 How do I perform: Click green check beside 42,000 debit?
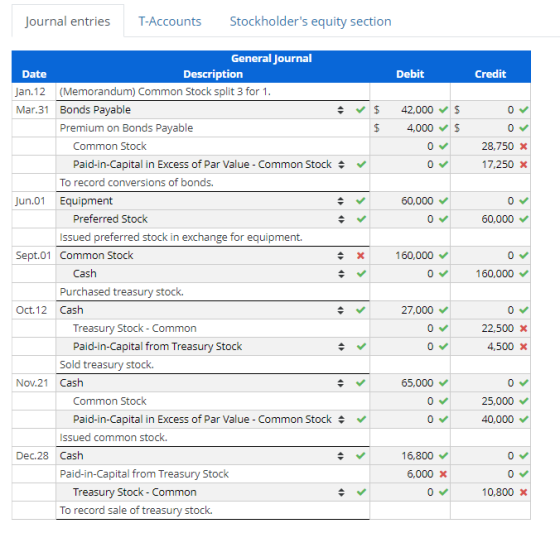(443, 110)
